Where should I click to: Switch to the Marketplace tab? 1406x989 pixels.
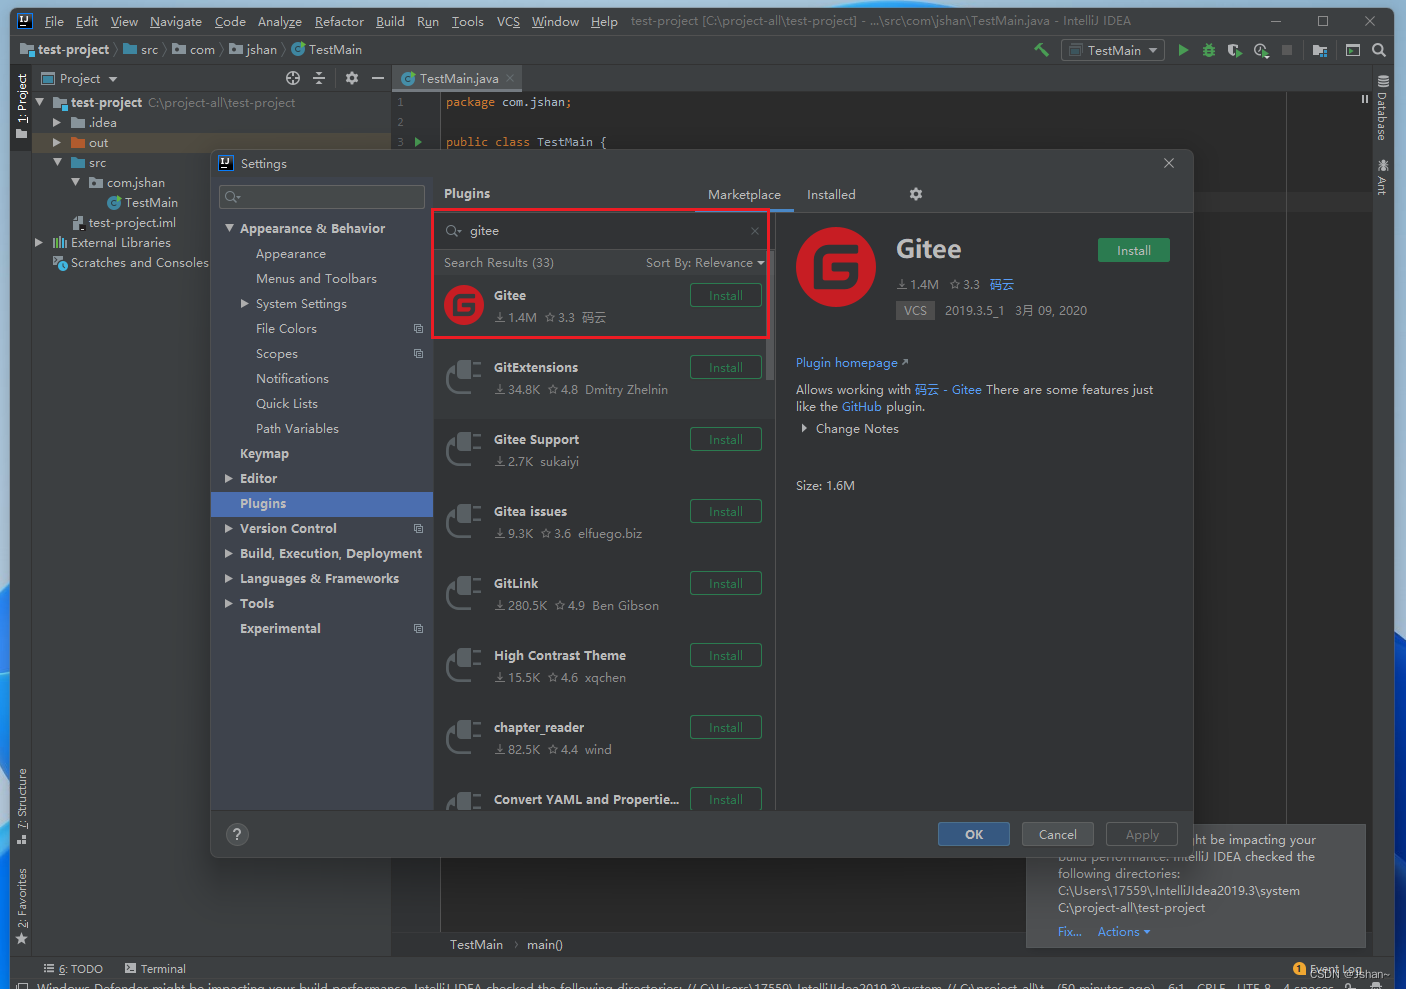coord(744,194)
